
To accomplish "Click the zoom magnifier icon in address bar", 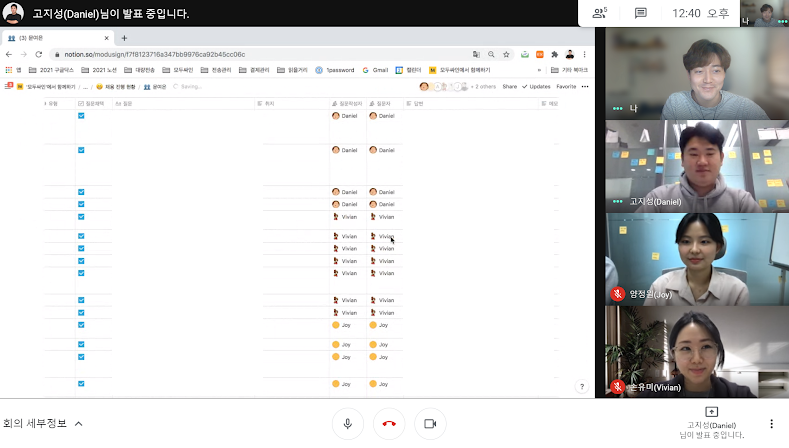I will (x=491, y=54).
